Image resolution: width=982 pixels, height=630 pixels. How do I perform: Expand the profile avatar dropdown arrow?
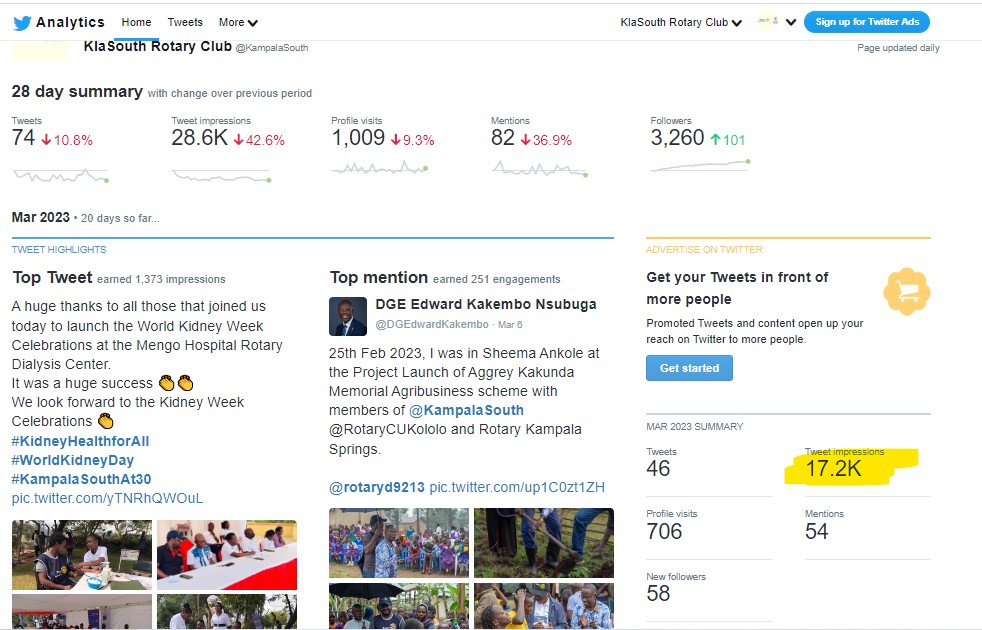click(x=791, y=23)
